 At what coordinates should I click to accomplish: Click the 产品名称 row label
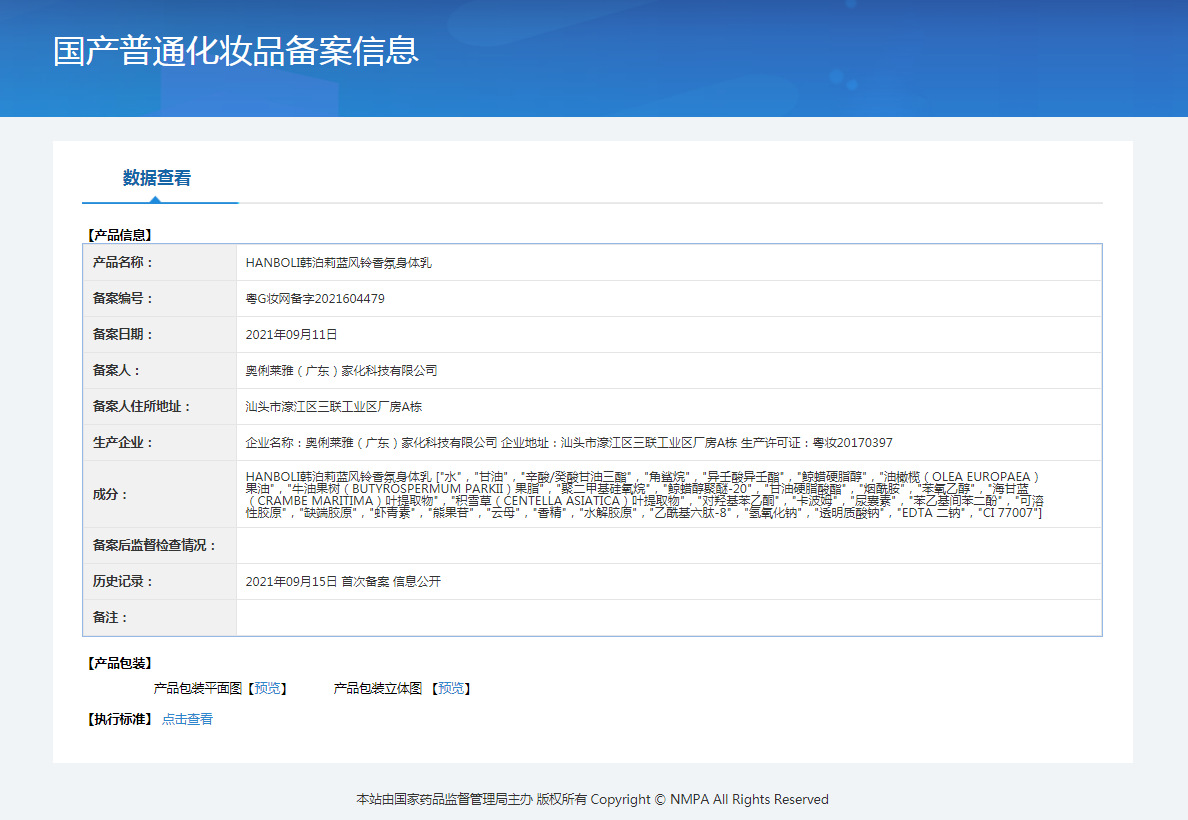pos(123,262)
